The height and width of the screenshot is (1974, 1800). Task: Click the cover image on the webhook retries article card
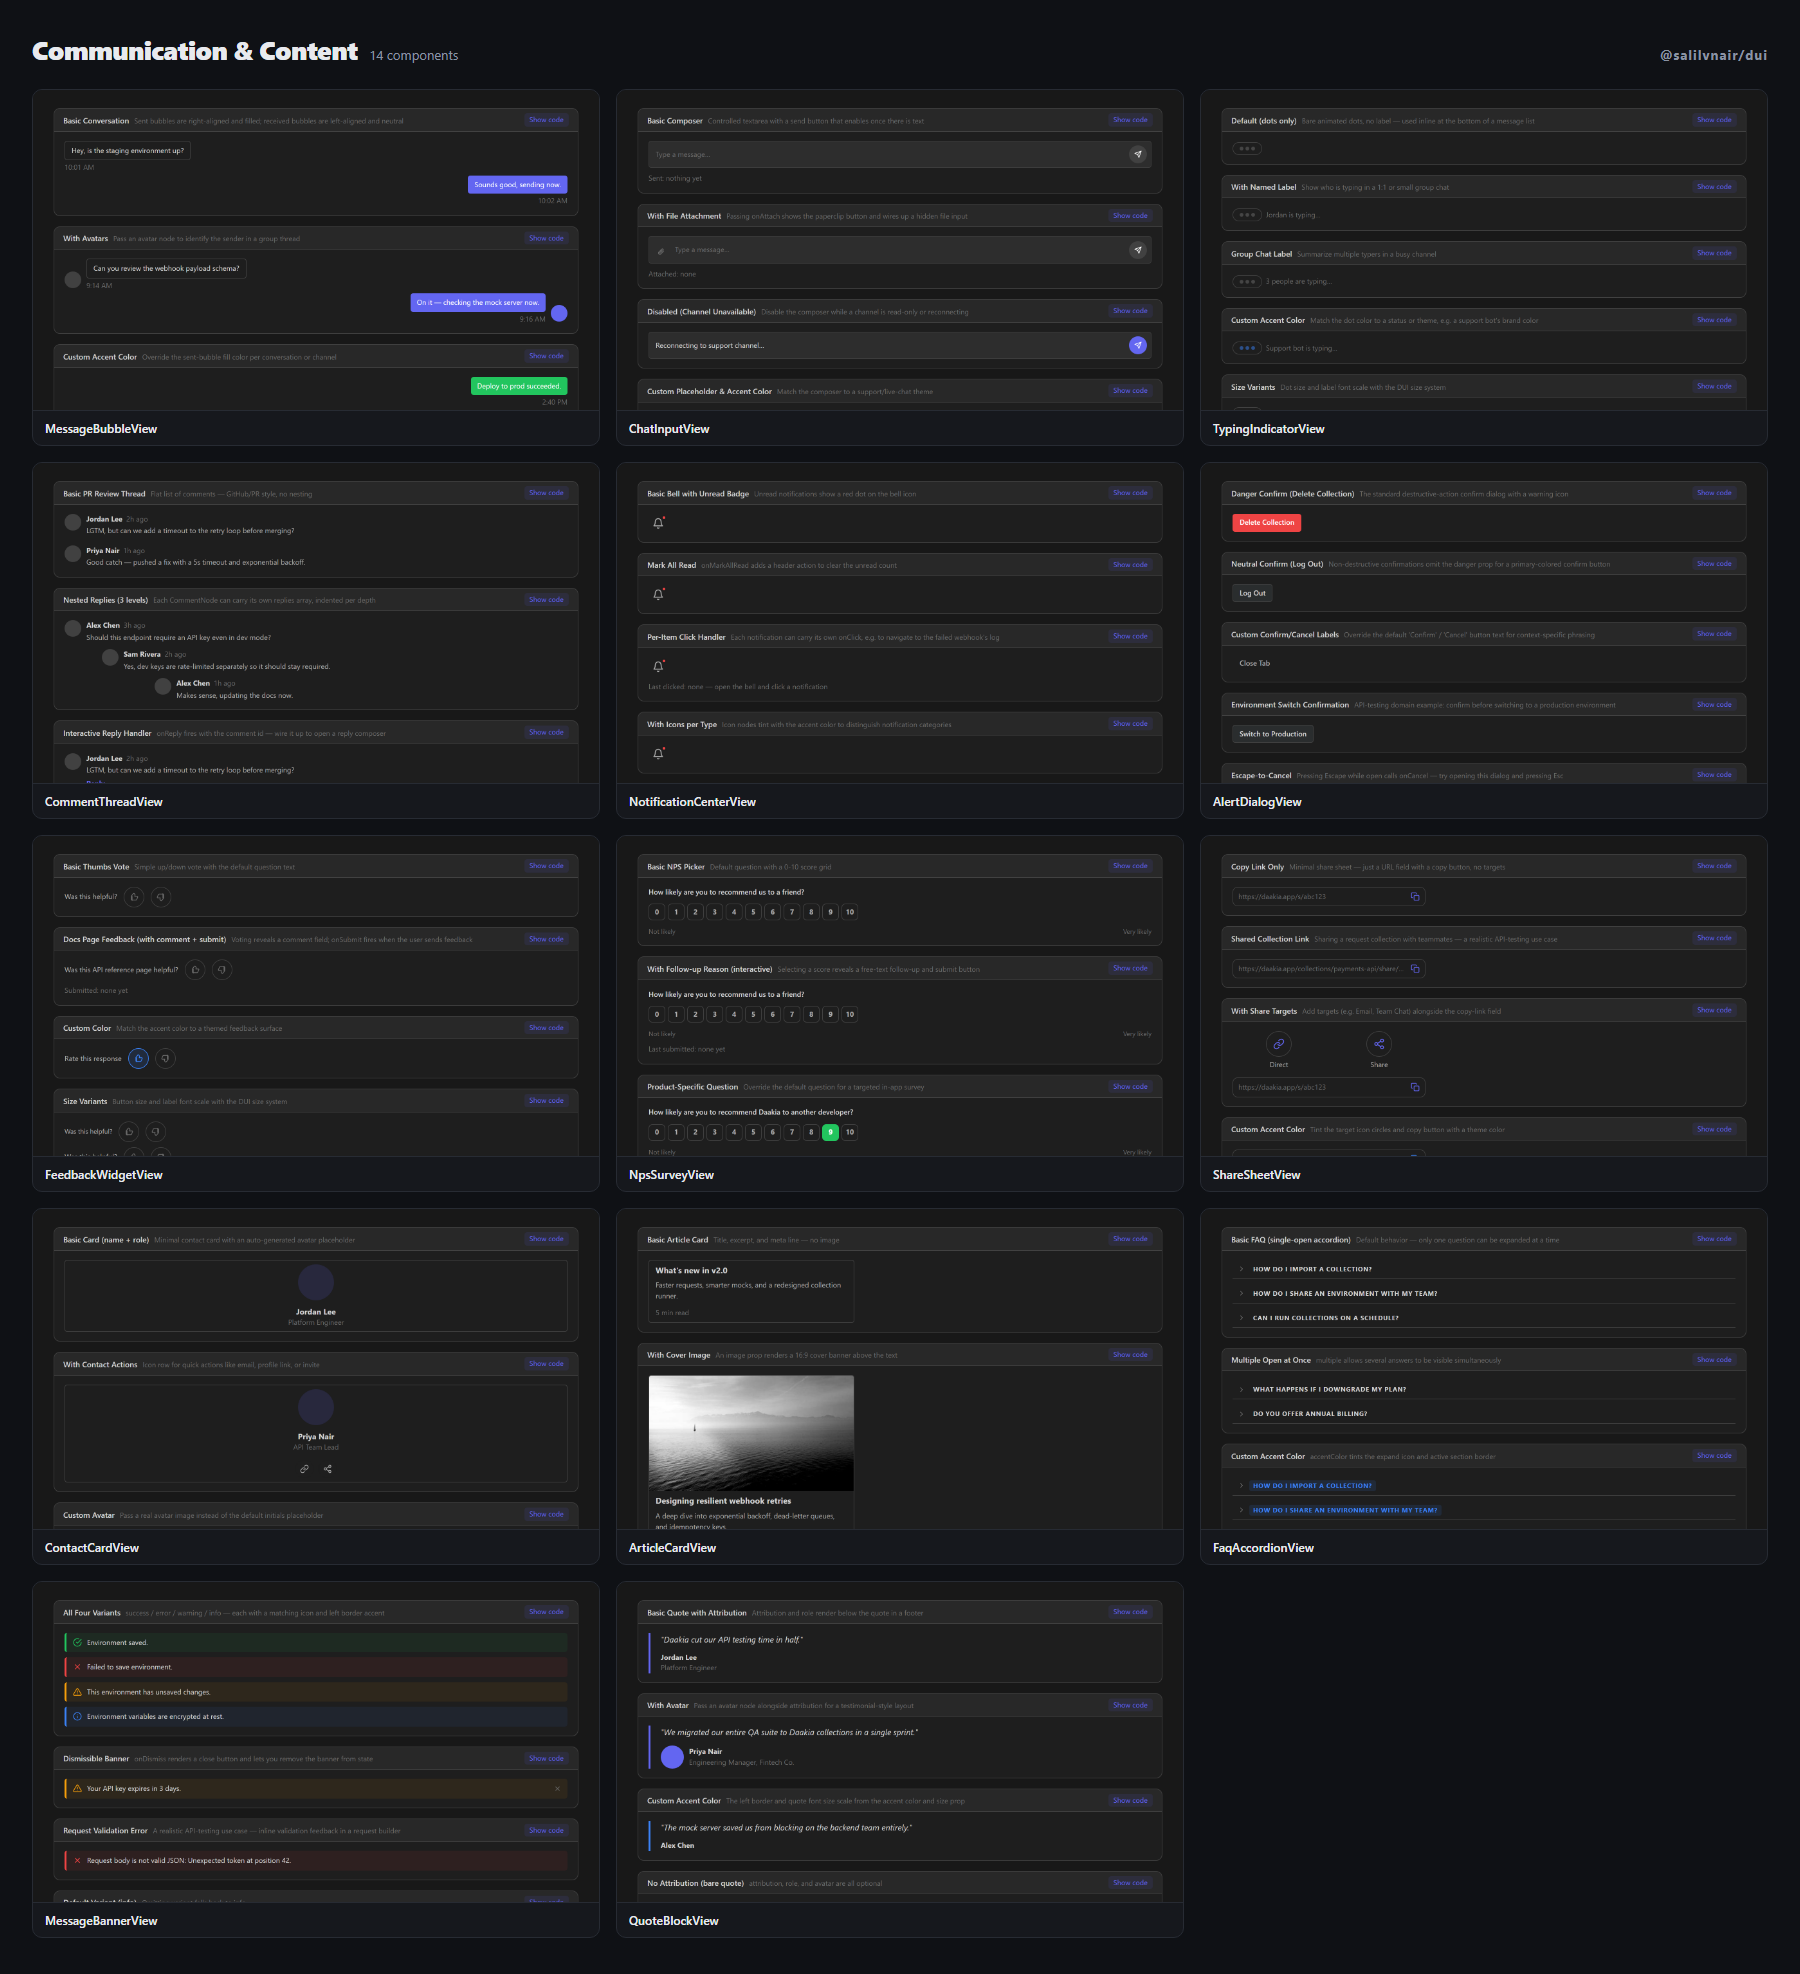pos(751,1433)
